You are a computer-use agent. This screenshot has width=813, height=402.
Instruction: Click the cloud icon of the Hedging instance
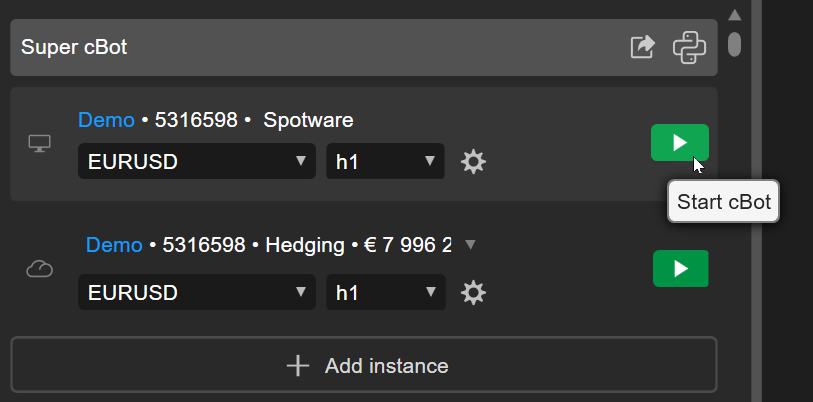tap(39, 269)
